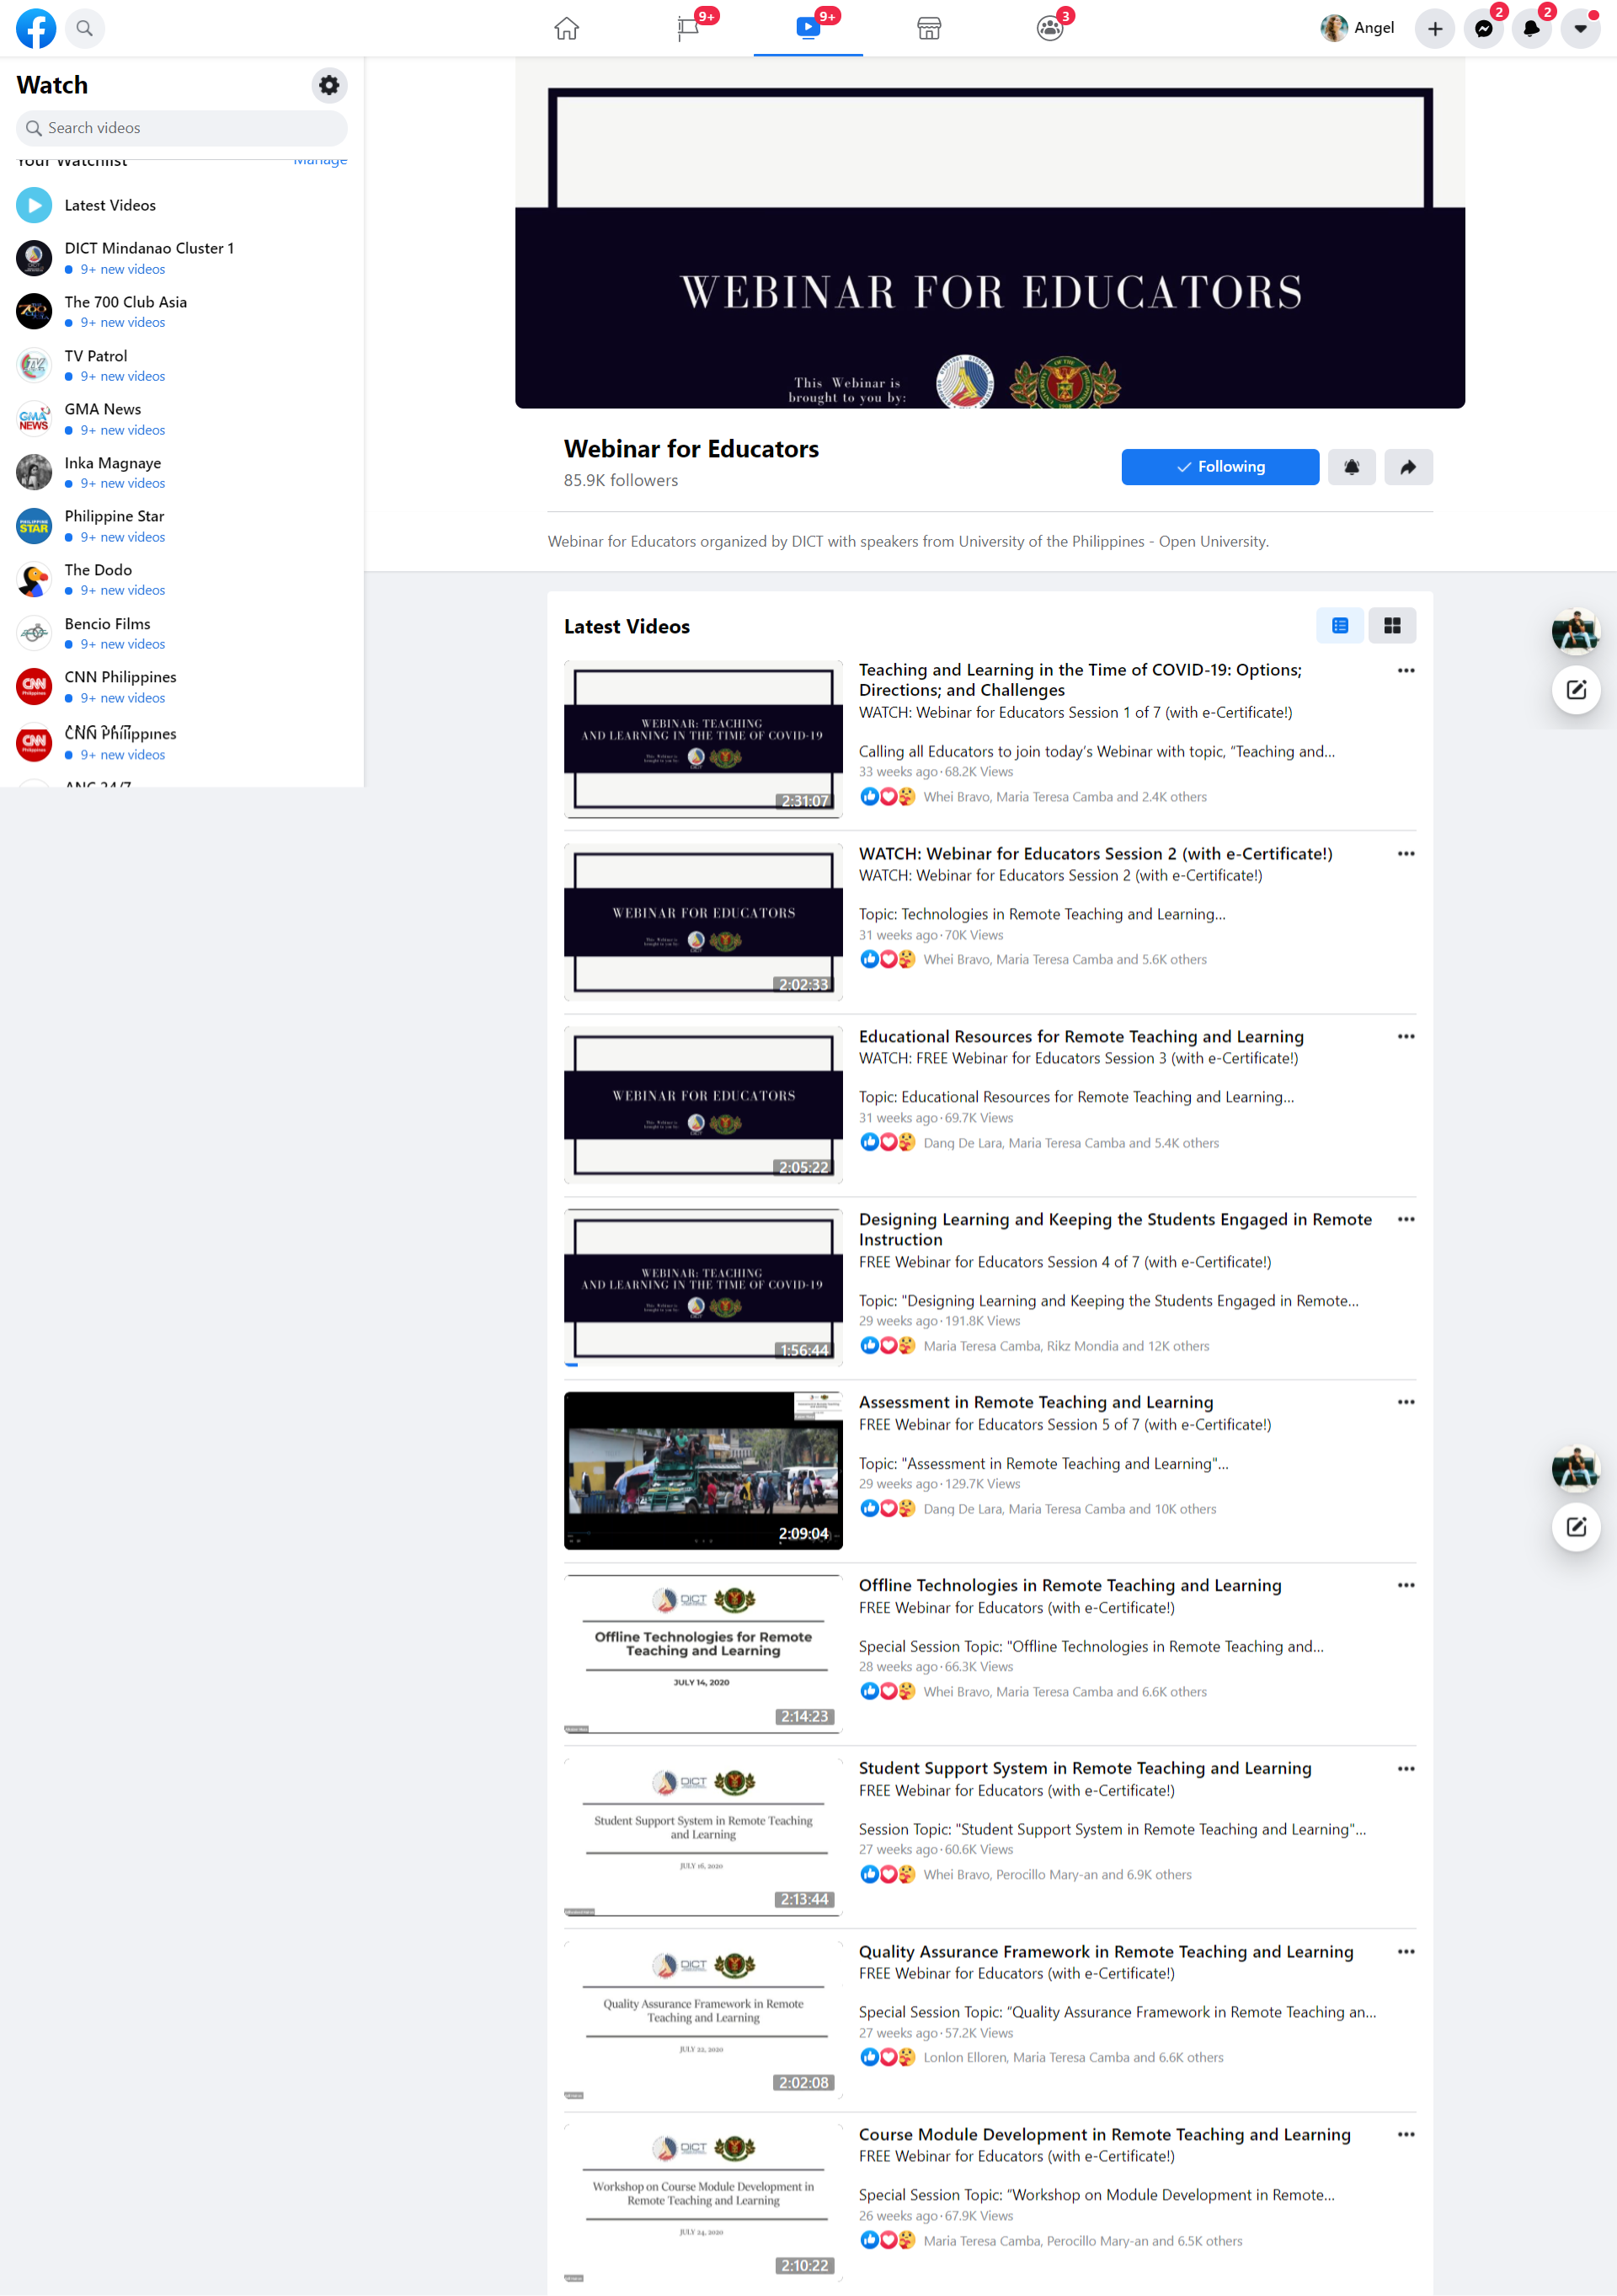The height and width of the screenshot is (2296, 1617).
Task: Open options menu for Assessment in Remote Teaching video
Action: 1405,1402
